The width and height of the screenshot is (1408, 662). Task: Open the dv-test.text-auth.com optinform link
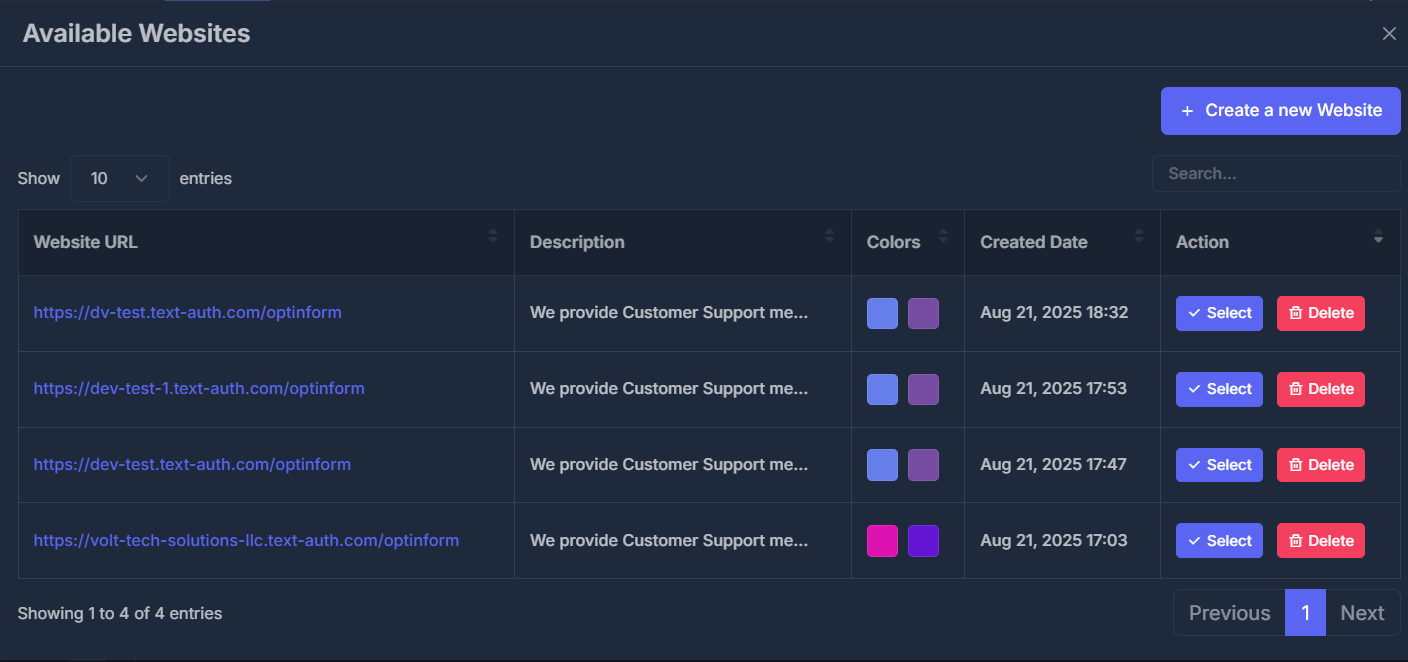click(x=188, y=313)
